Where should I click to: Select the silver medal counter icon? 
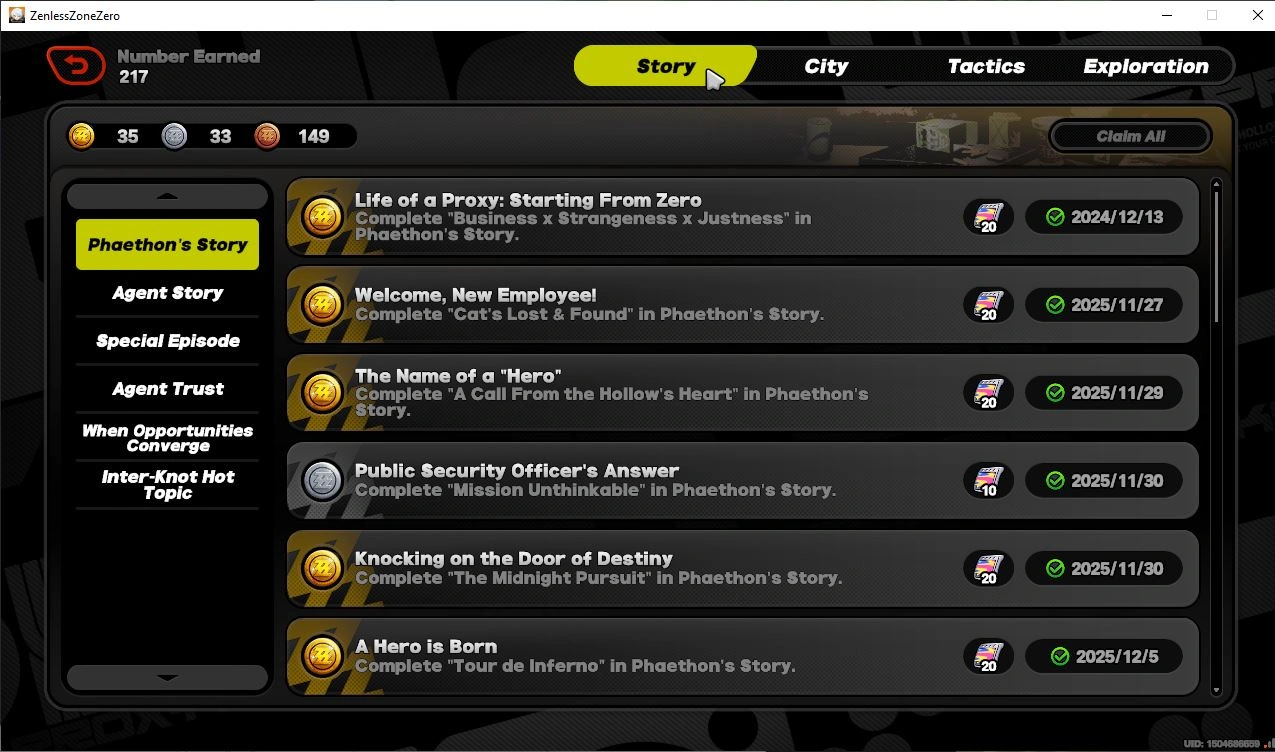coord(175,136)
